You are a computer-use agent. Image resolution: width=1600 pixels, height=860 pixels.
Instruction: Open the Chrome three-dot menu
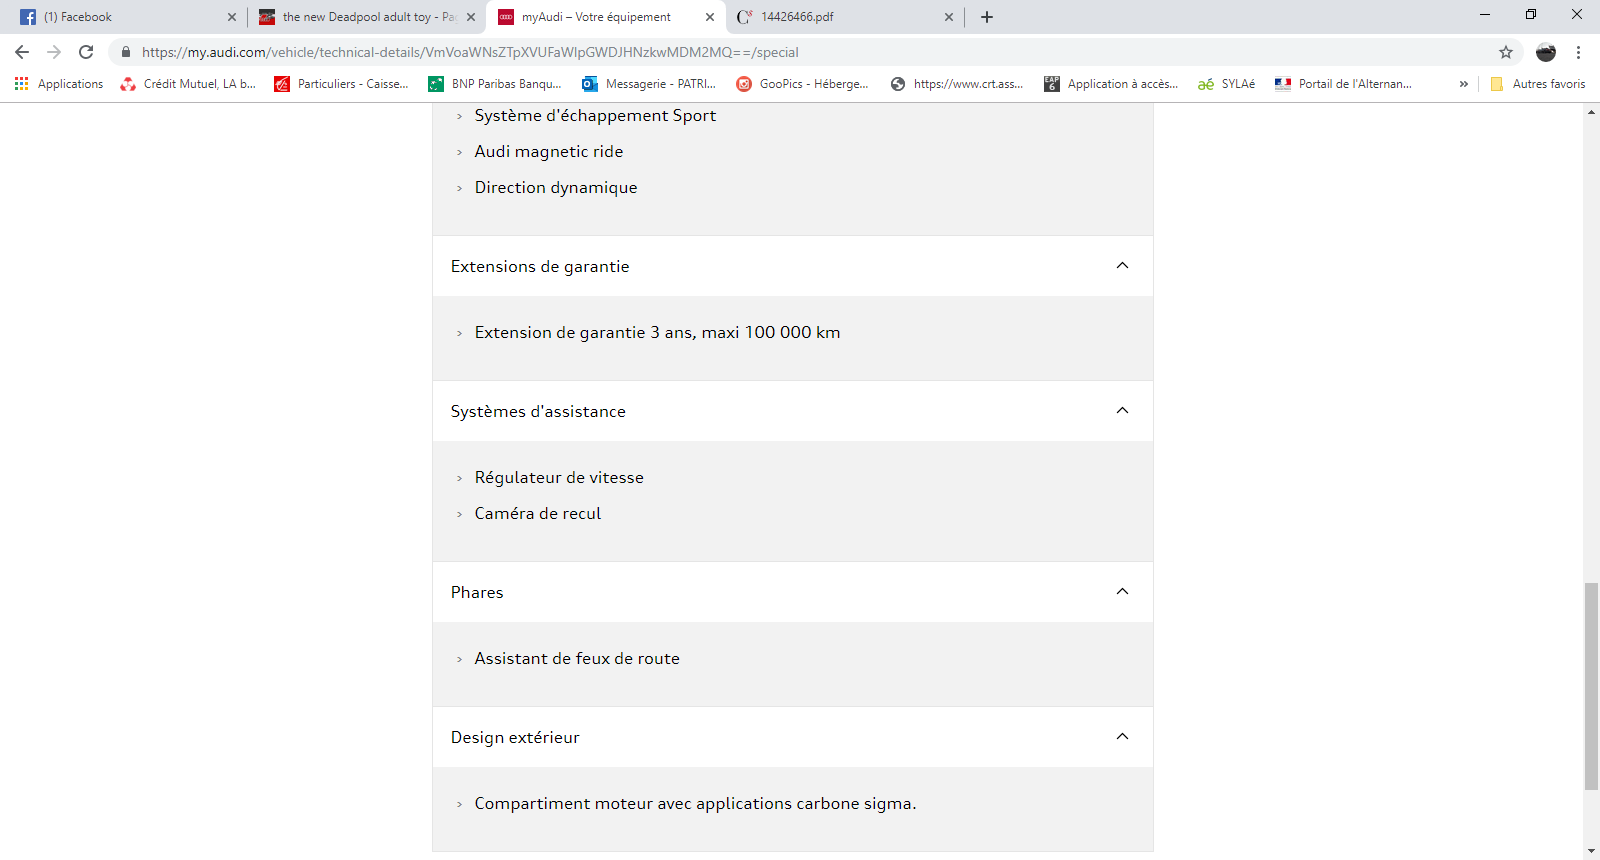(x=1578, y=52)
